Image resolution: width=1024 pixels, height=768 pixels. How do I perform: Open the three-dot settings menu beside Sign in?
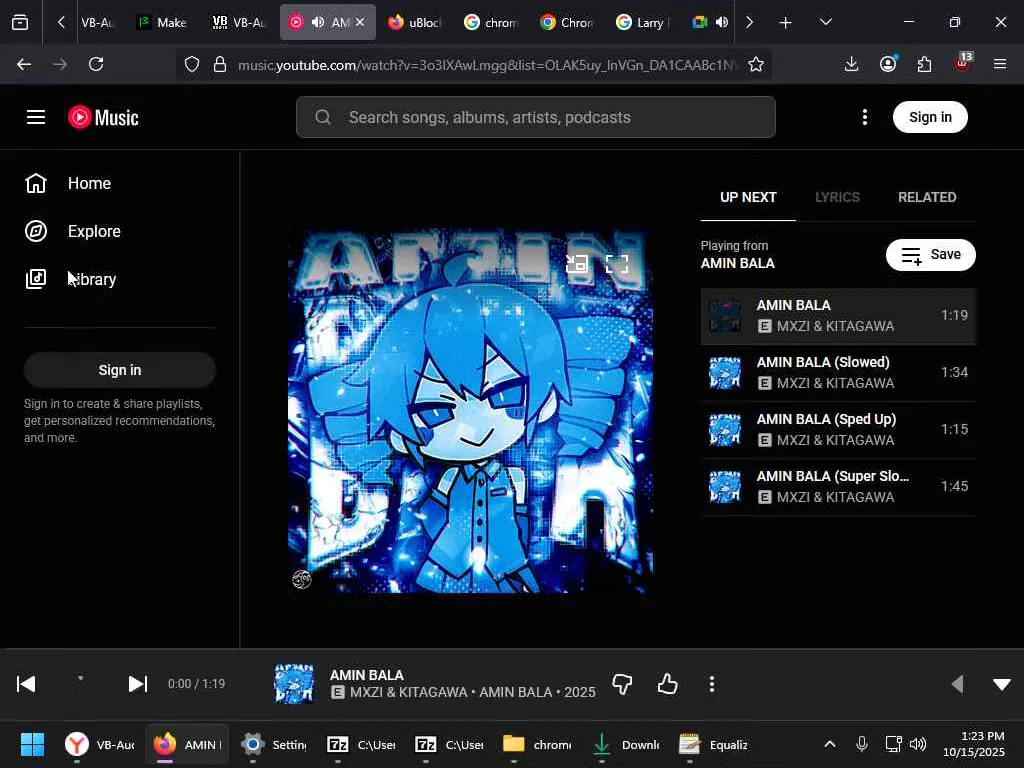click(865, 117)
